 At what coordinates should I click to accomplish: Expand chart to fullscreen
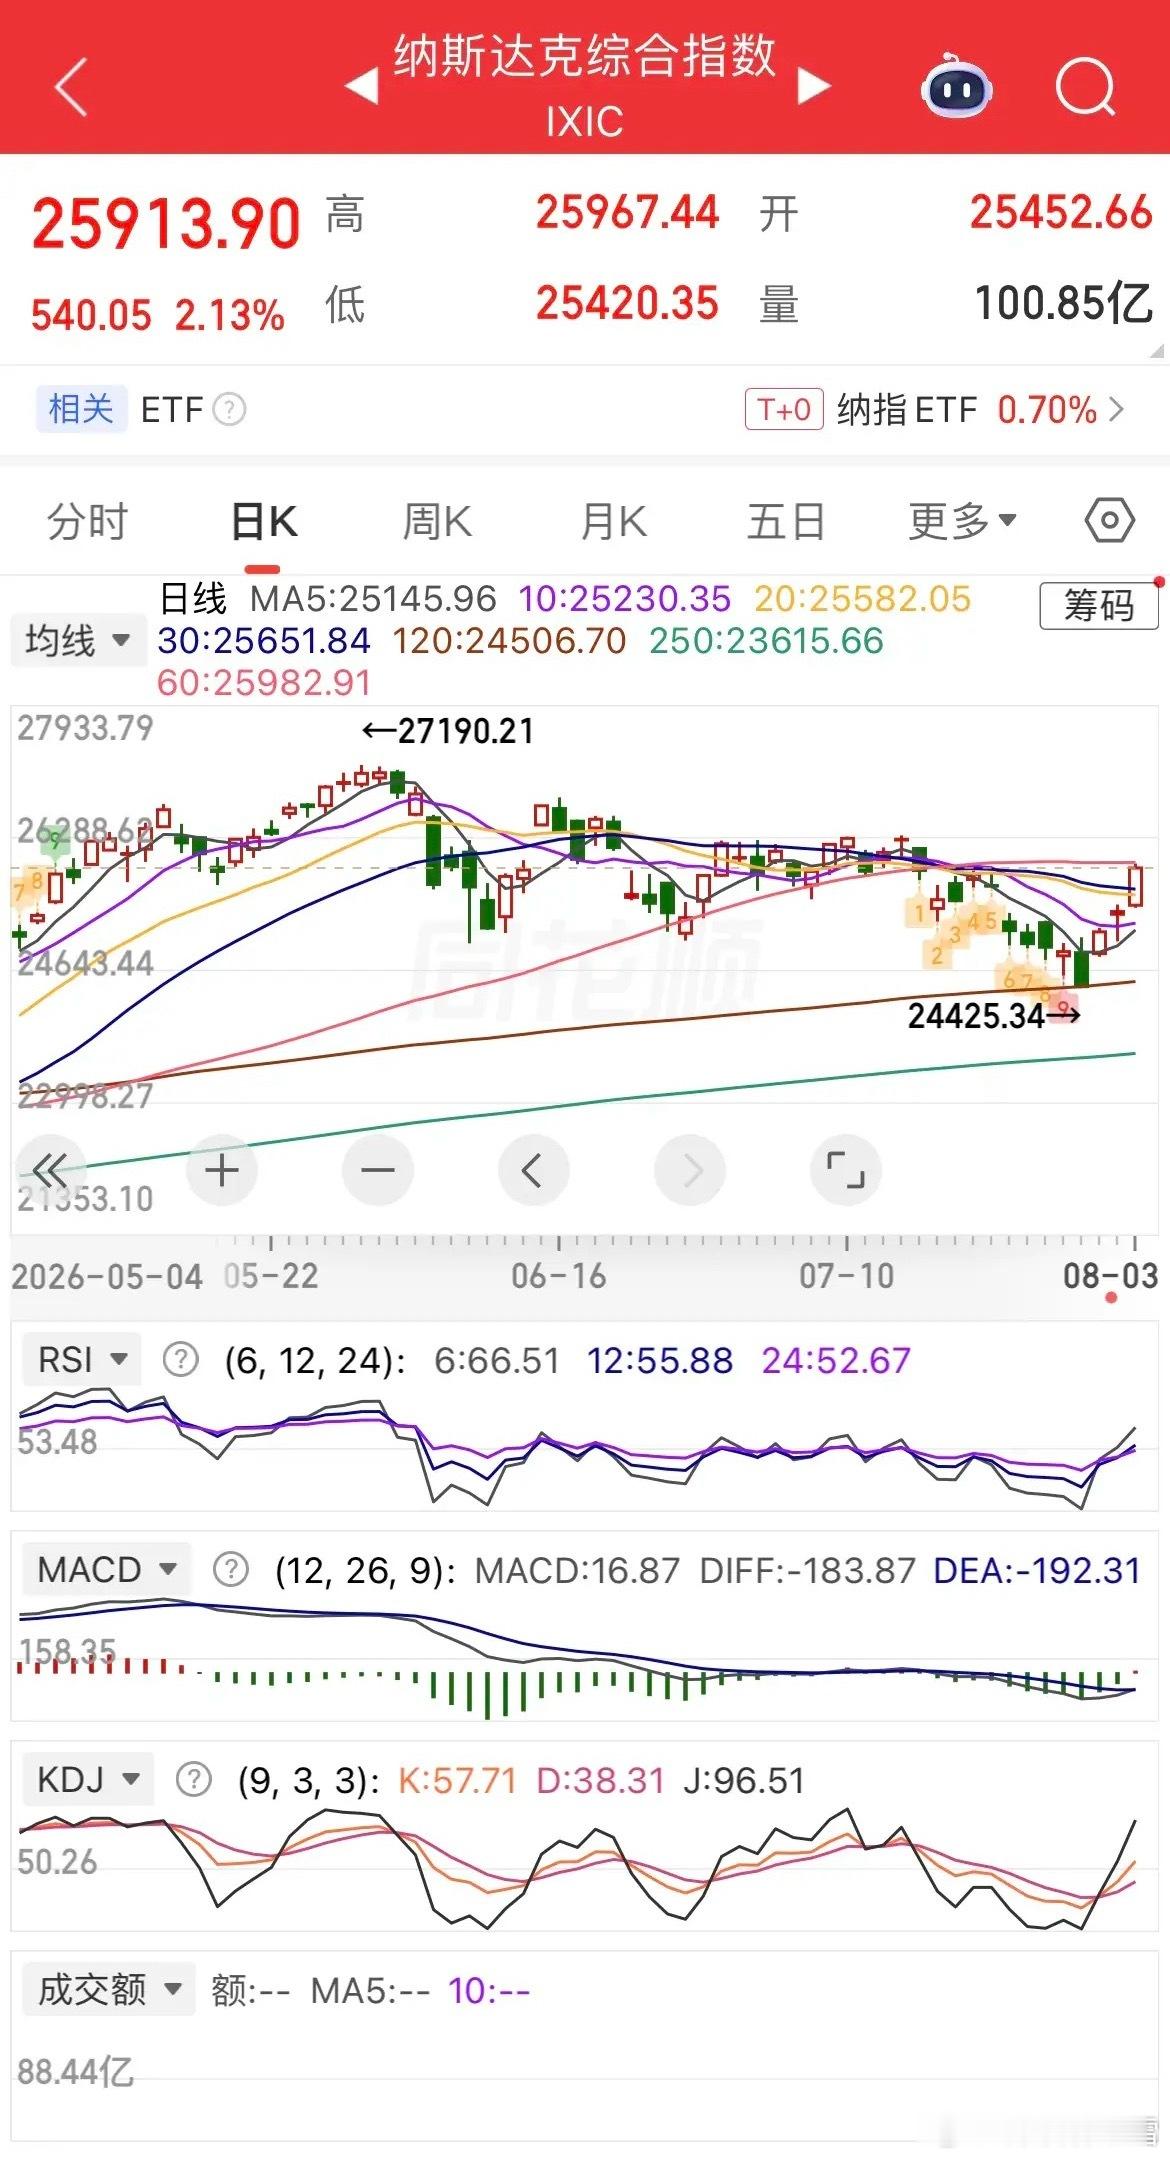845,1170
